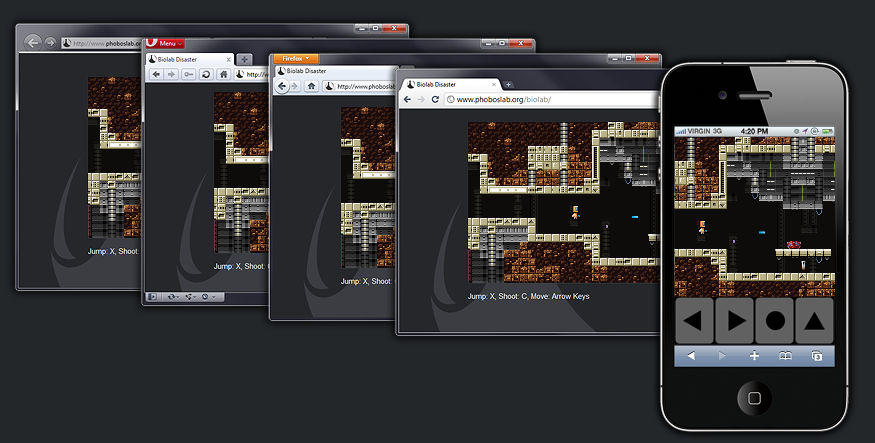
Task: Click the forward arrow in Internet Explorer window
Action: [x=50, y=42]
